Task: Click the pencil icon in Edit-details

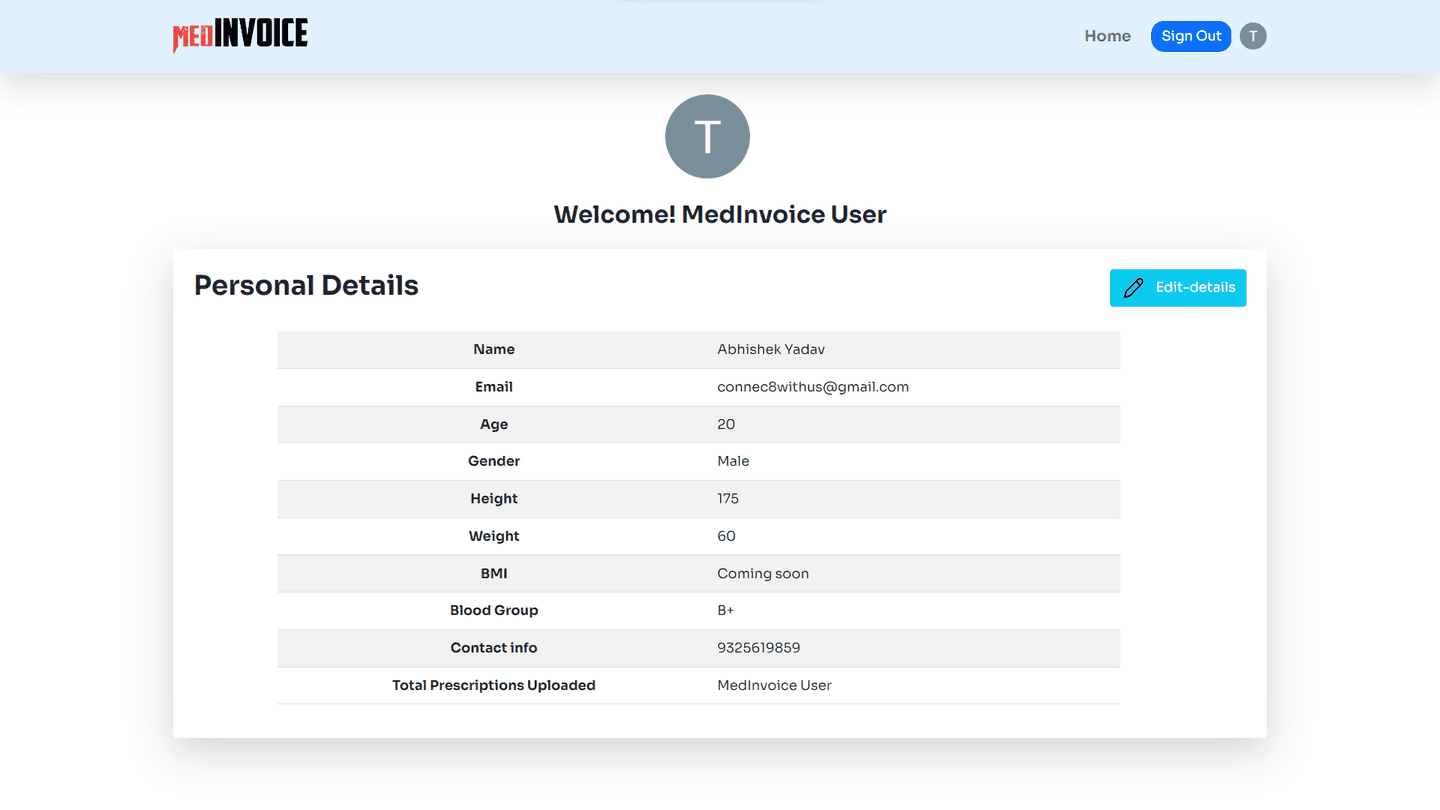Action: pos(1133,288)
